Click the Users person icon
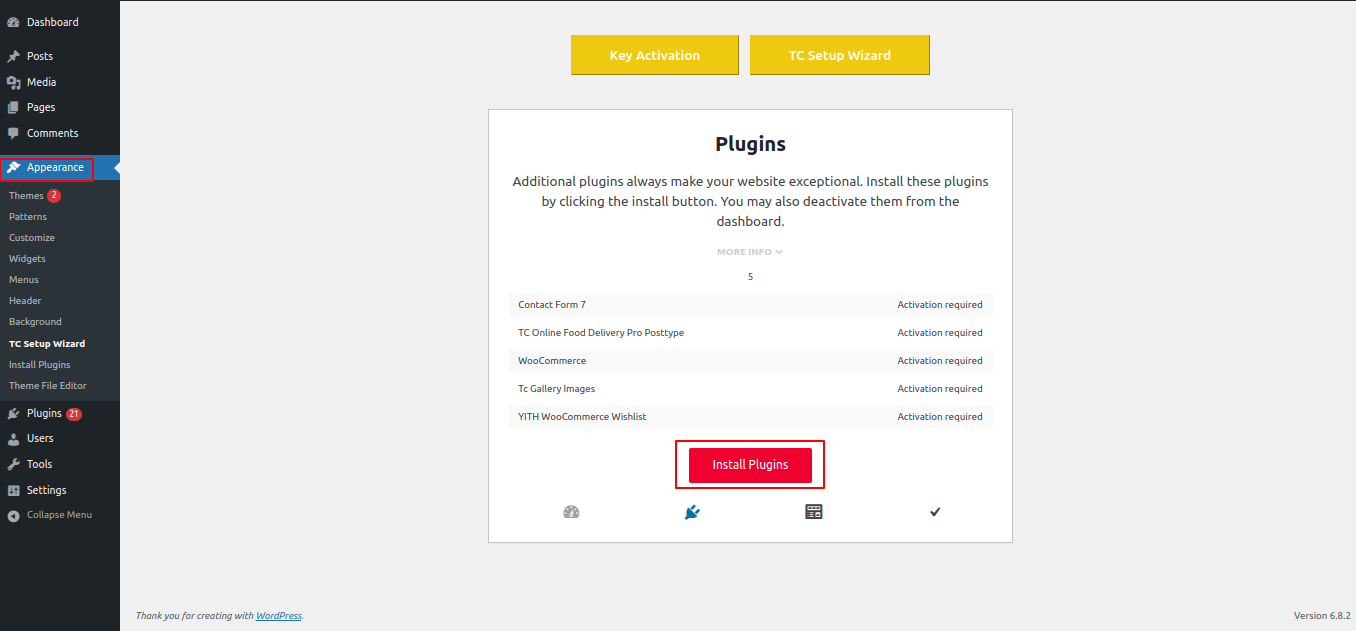The image size is (1356, 631). 13,438
